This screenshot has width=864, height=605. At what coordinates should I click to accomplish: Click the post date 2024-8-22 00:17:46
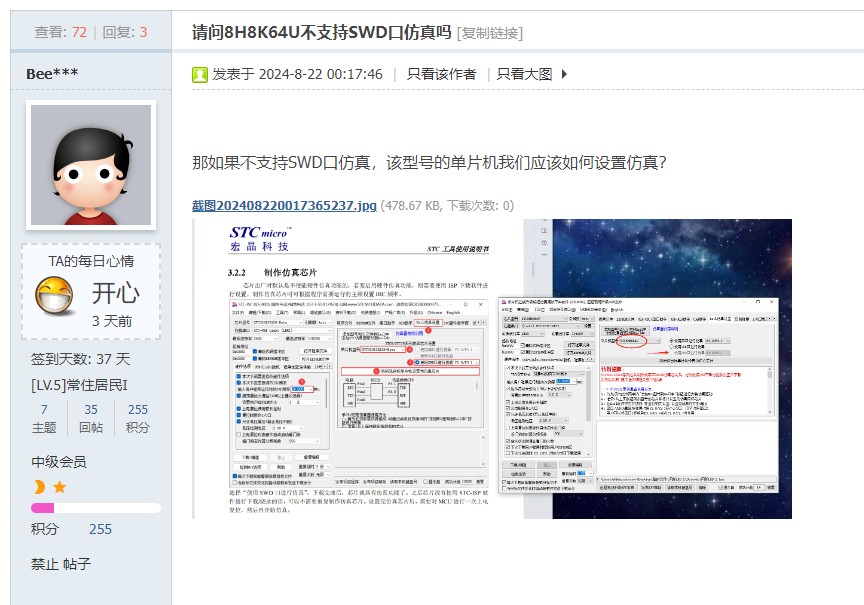[320, 74]
